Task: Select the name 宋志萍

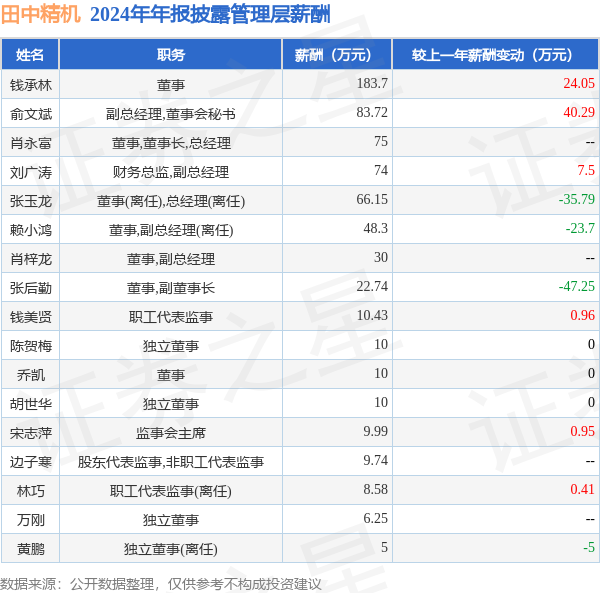Action: pyautogui.click(x=31, y=433)
